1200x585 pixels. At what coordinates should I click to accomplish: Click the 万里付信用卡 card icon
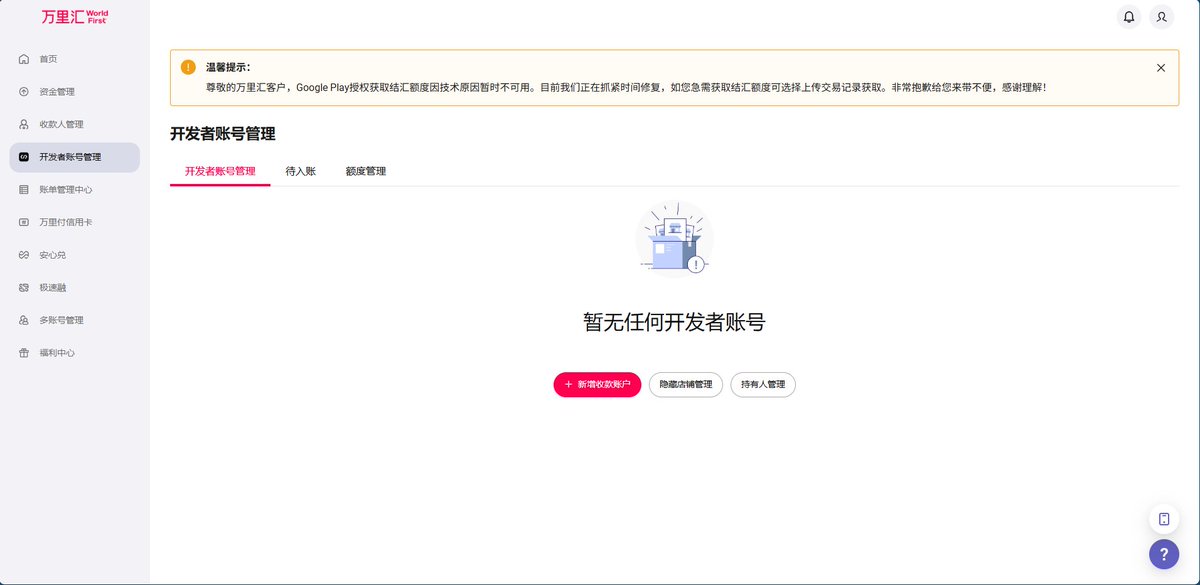[x=24, y=222]
